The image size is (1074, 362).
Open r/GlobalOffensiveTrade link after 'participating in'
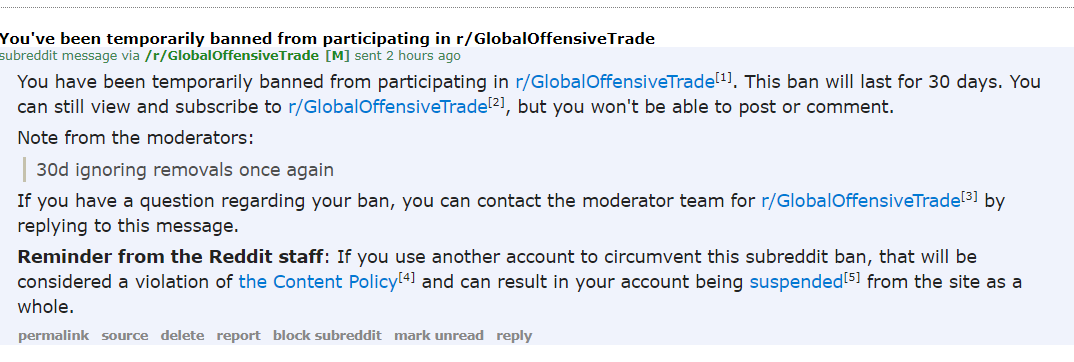[x=615, y=82]
